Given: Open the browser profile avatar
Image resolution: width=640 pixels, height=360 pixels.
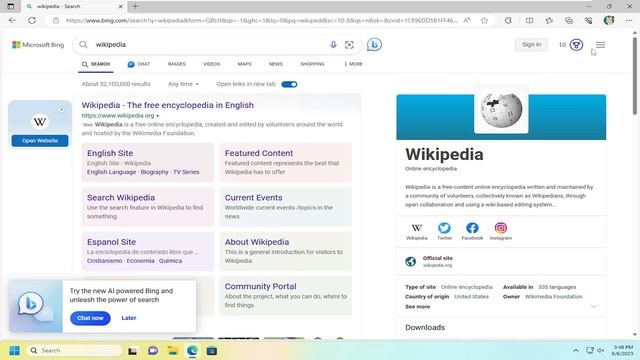Looking at the screenshot, I should (x=609, y=20).
